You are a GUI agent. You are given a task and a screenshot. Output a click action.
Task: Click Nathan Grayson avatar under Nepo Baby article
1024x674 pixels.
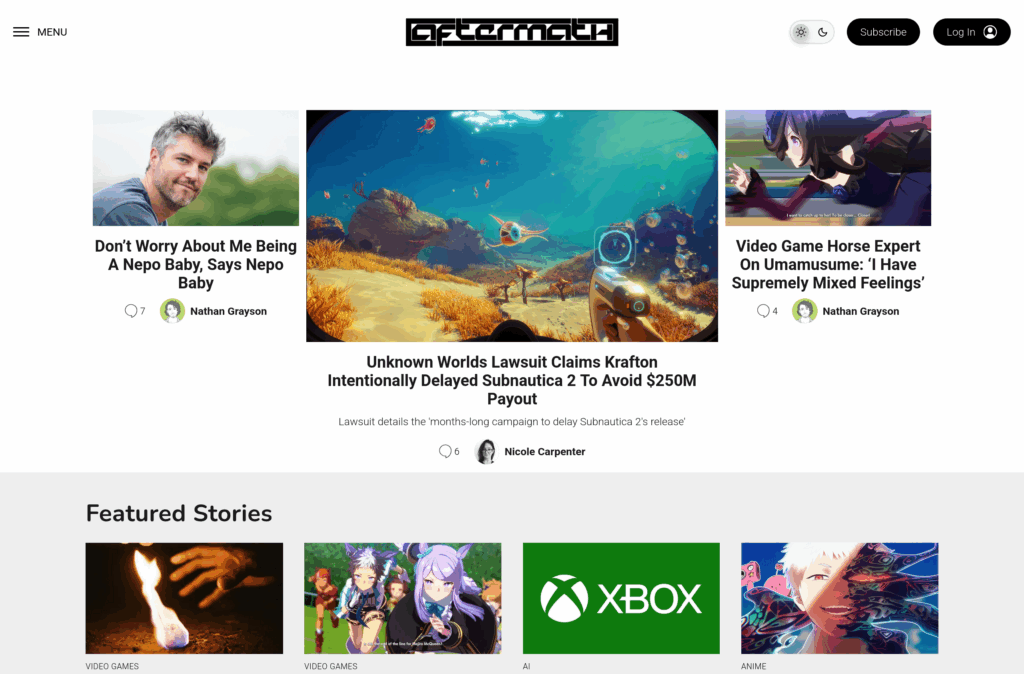(x=172, y=311)
